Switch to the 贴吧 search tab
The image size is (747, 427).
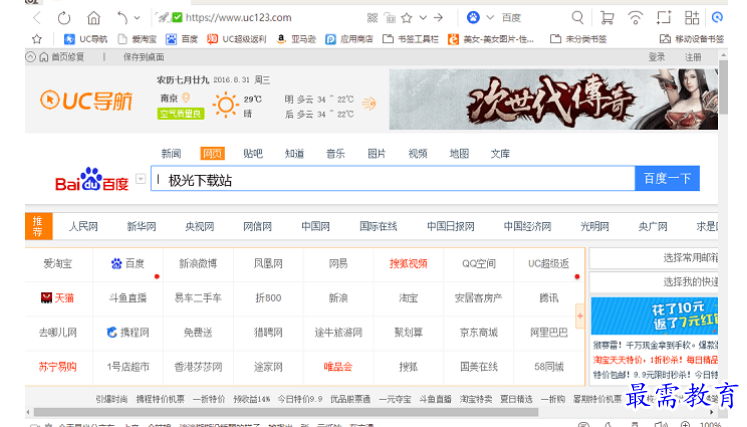pyautogui.click(x=253, y=153)
